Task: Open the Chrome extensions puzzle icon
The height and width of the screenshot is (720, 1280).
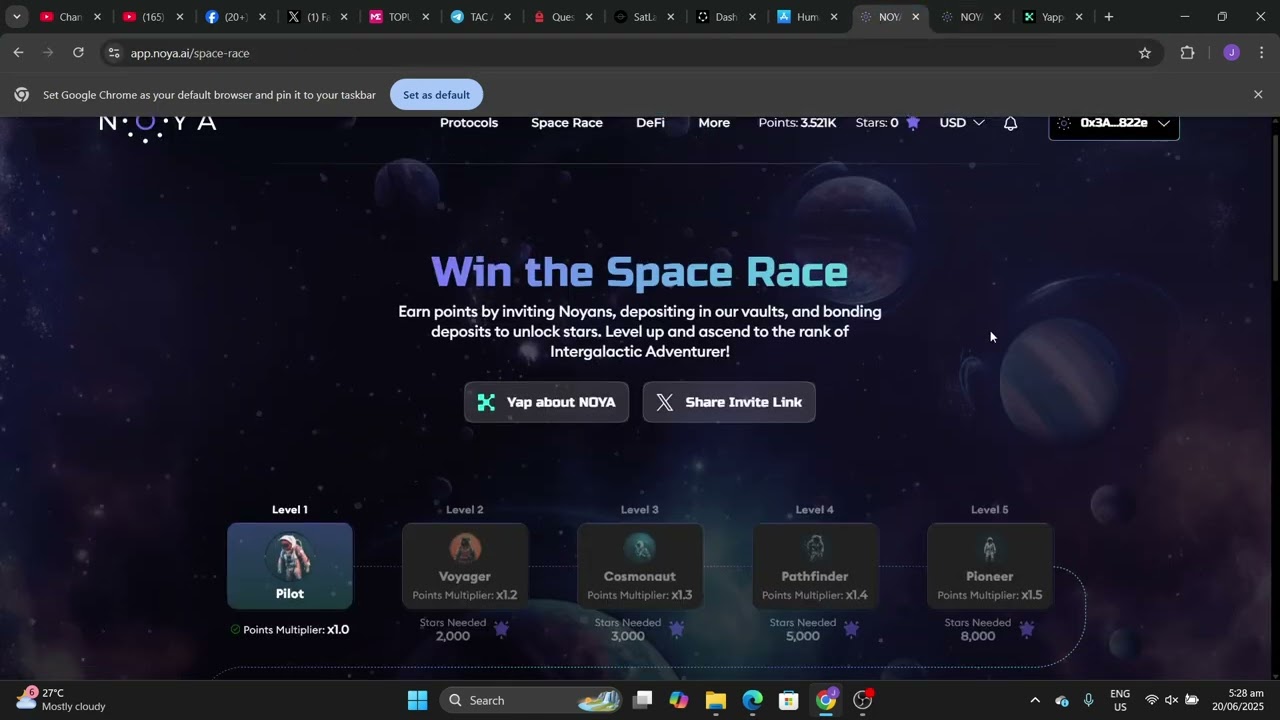Action: pos(1187,53)
